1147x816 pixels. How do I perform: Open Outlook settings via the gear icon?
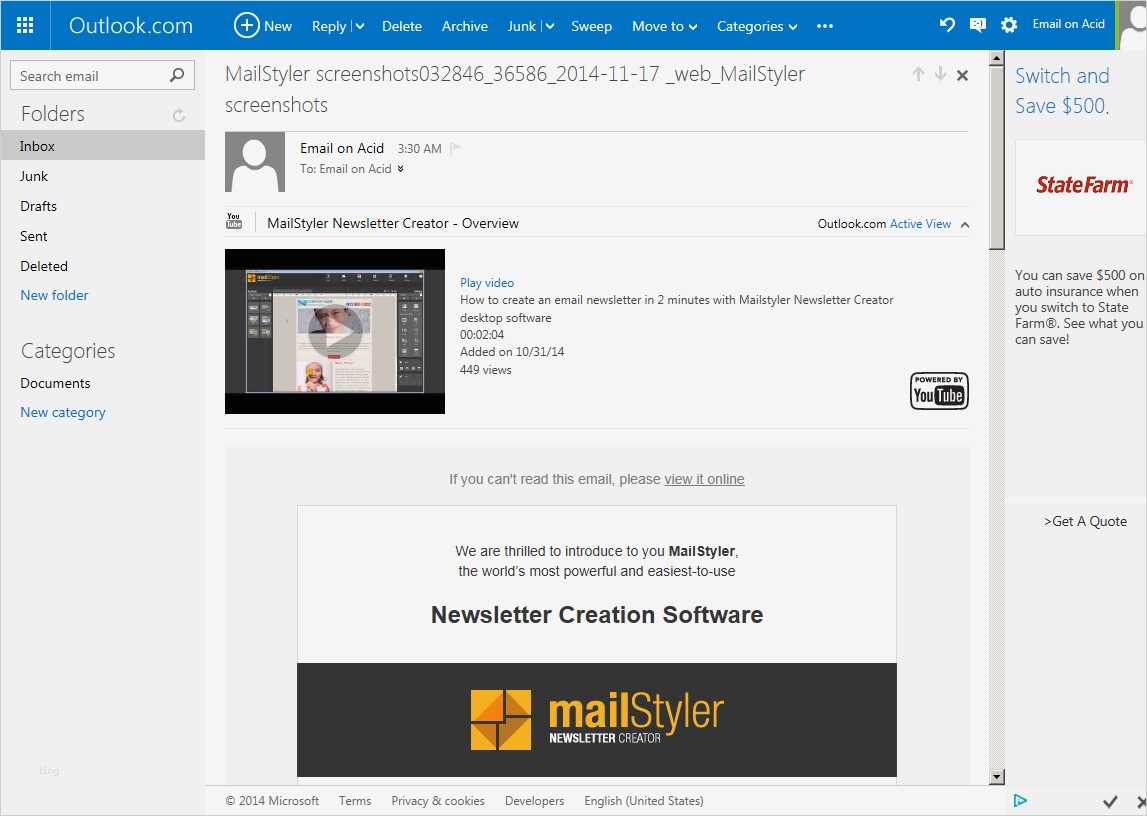(x=1008, y=25)
